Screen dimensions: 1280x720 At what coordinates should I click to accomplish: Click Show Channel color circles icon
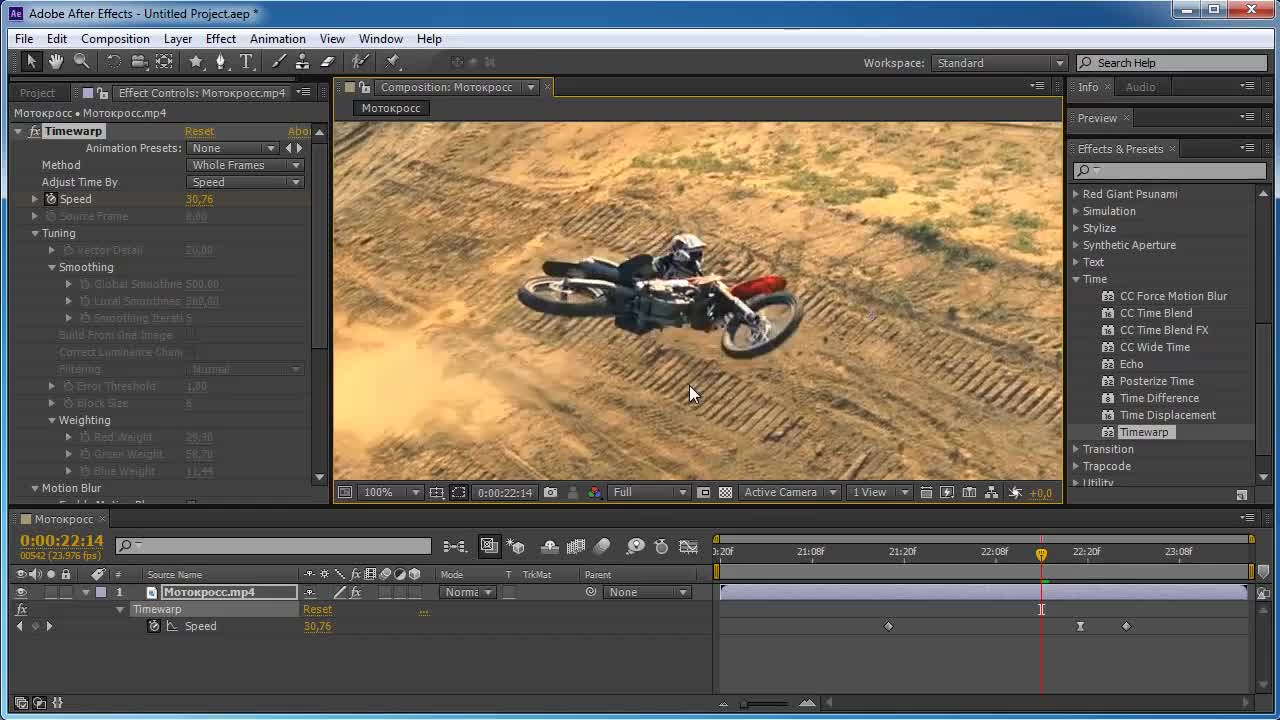tap(595, 492)
